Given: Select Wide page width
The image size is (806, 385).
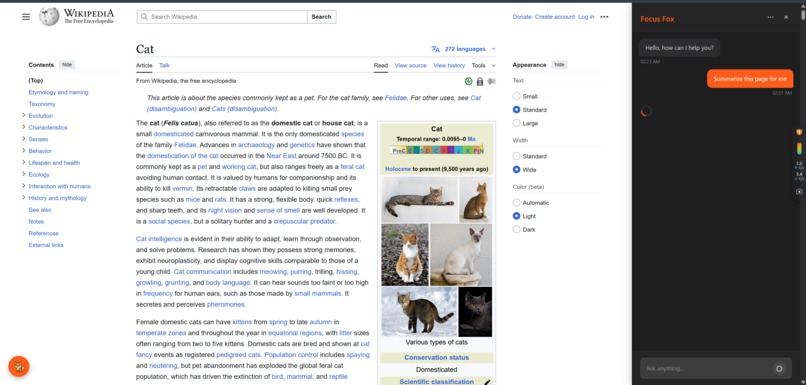Looking at the screenshot, I should coord(517,169).
